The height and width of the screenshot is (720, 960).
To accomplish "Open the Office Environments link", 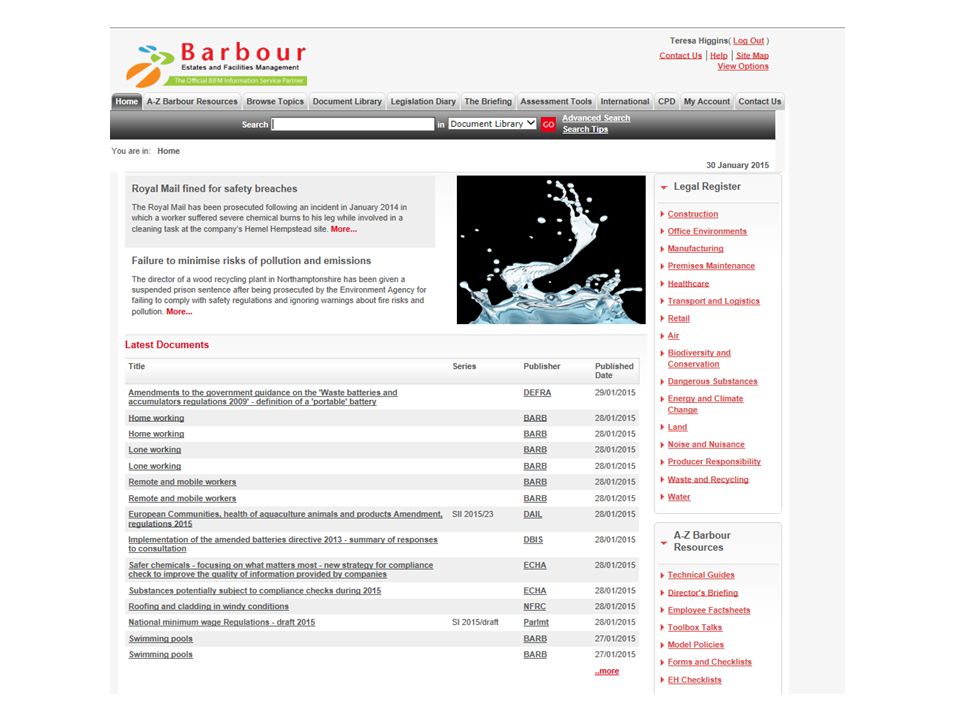I will [x=707, y=231].
